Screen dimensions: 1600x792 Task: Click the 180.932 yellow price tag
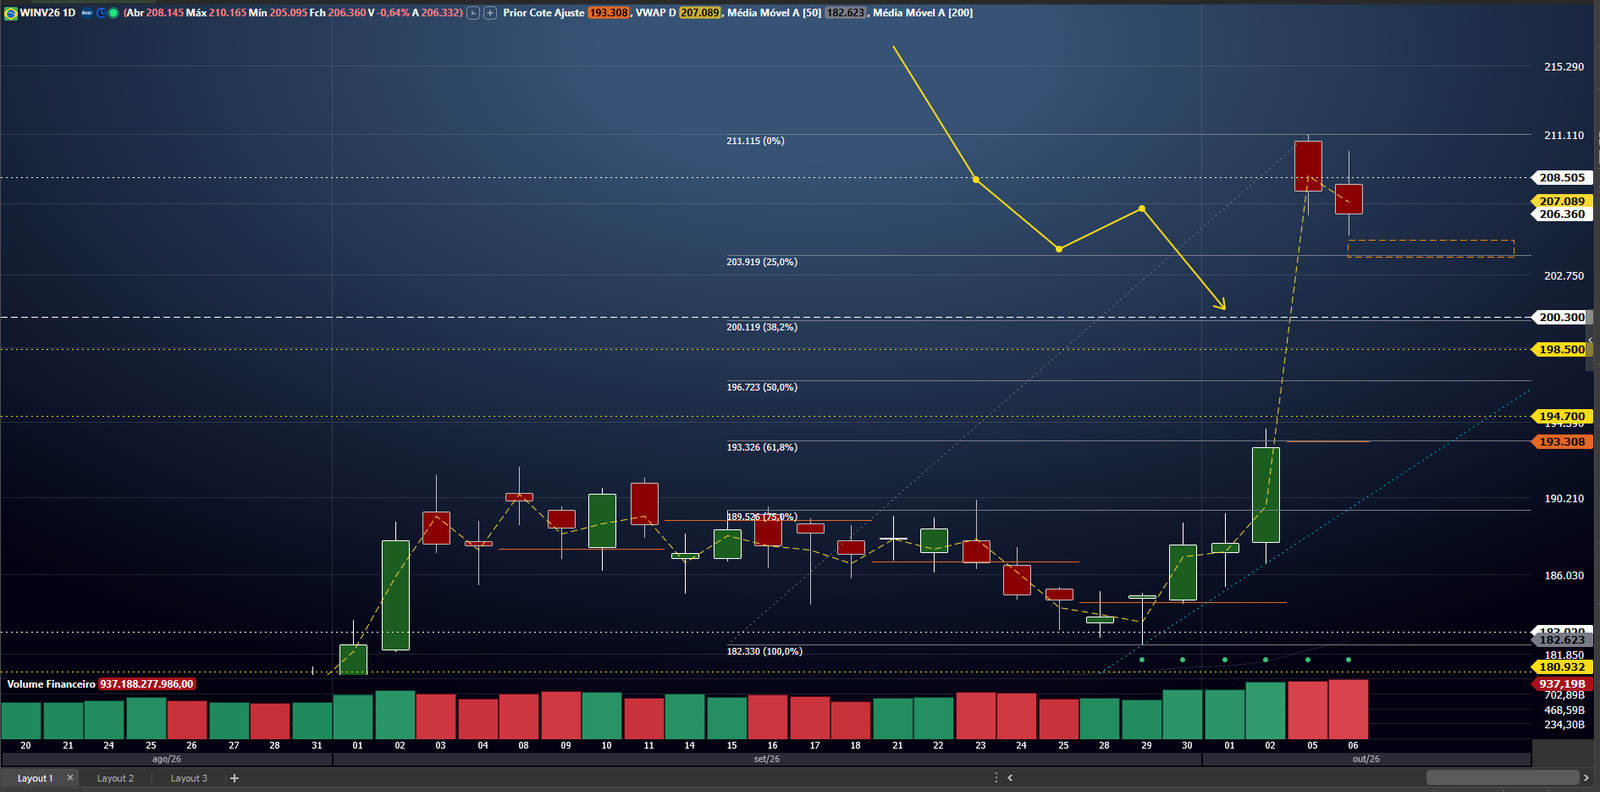(x=1561, y=667)
